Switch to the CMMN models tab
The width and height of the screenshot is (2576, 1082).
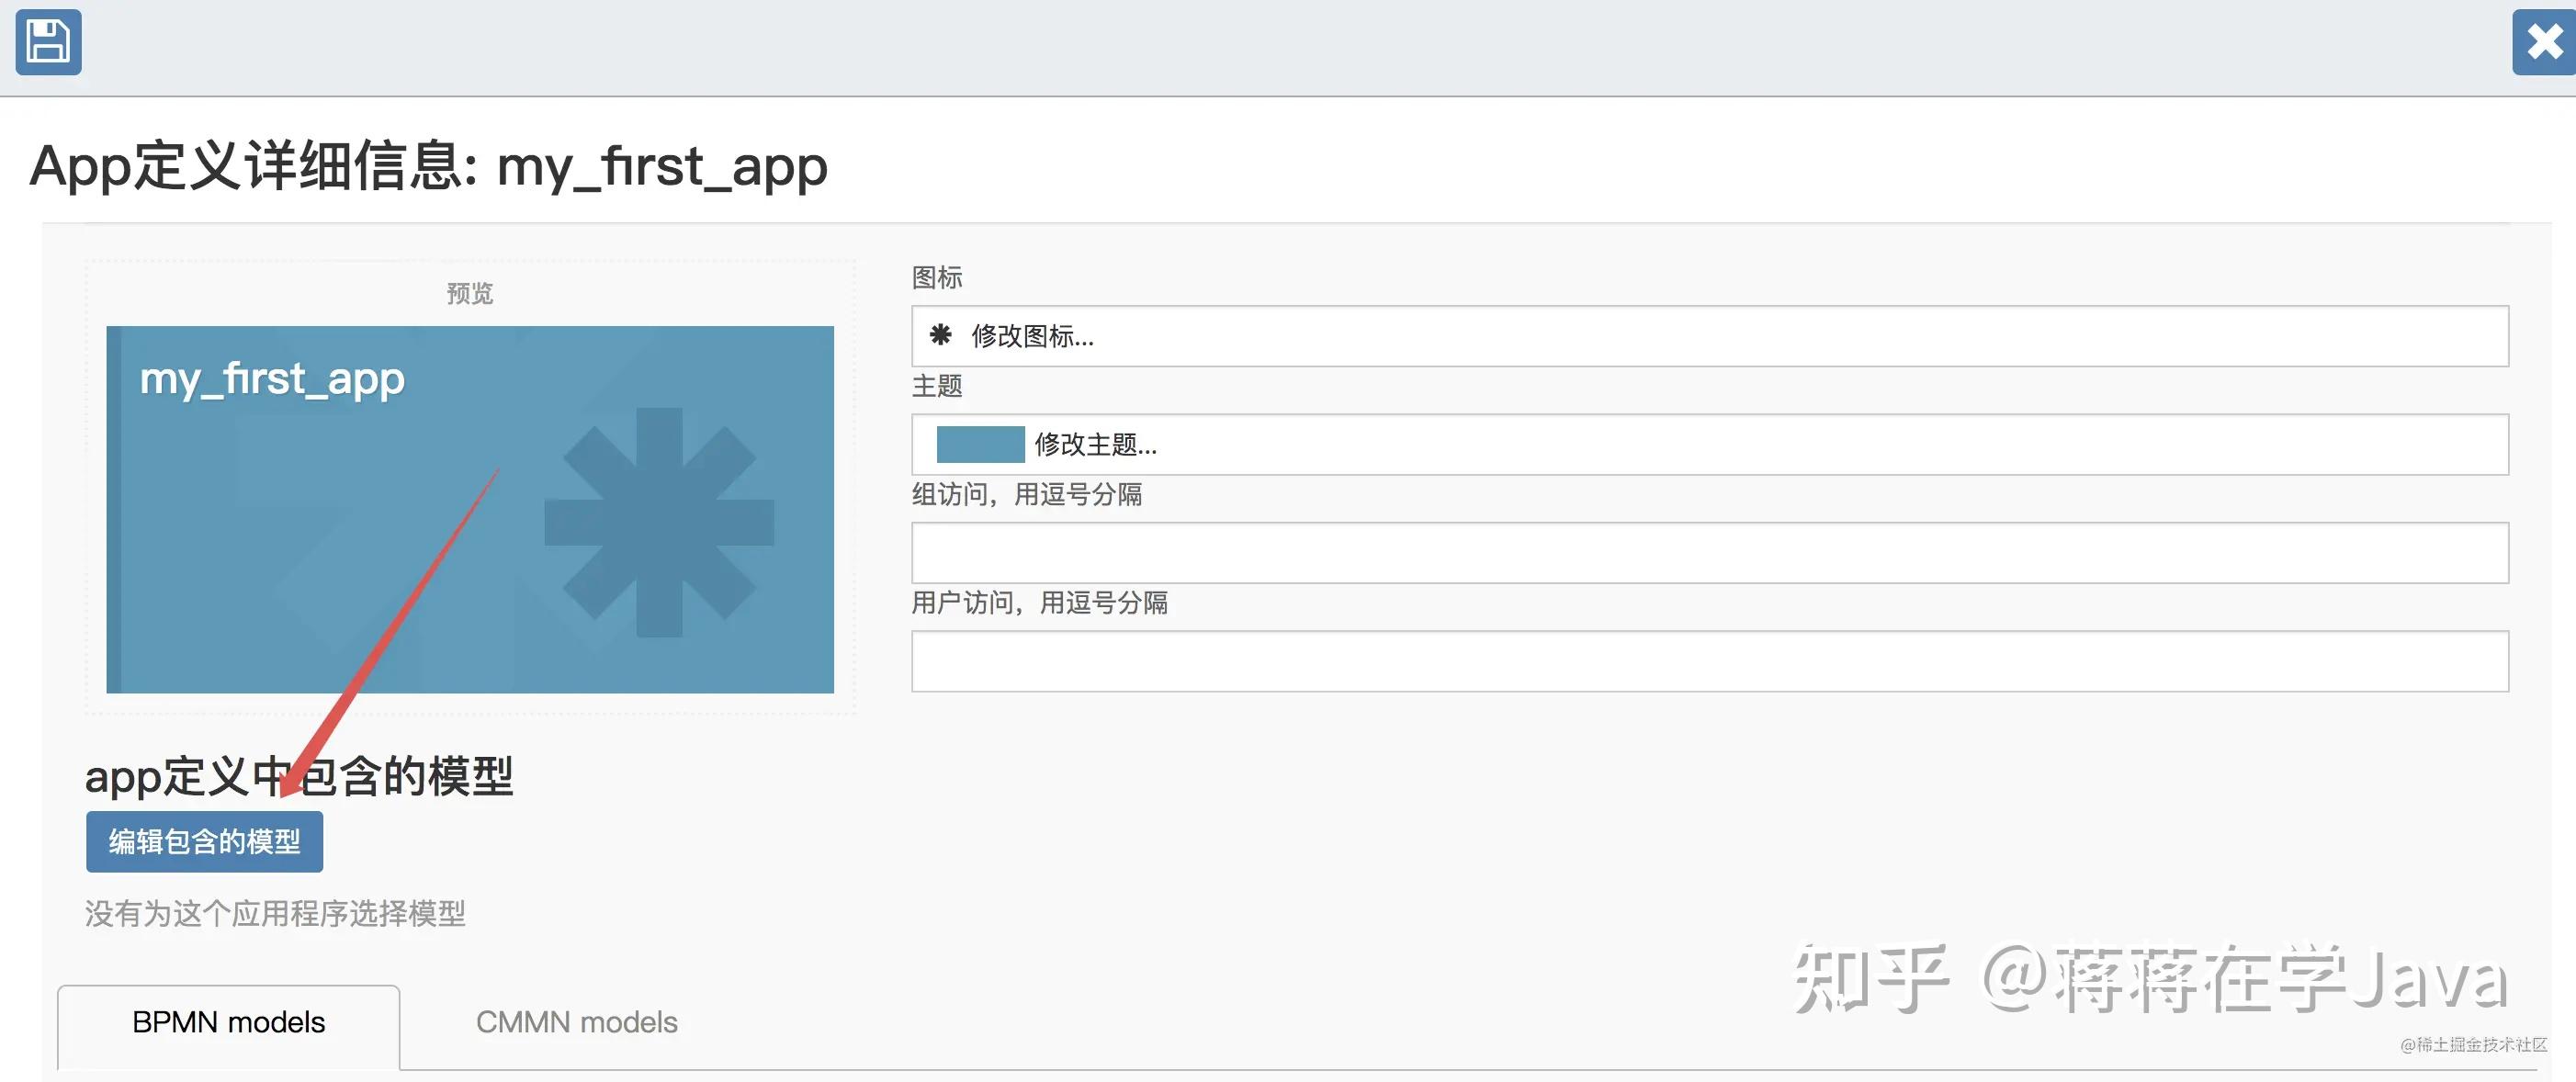pos(577,1022)
